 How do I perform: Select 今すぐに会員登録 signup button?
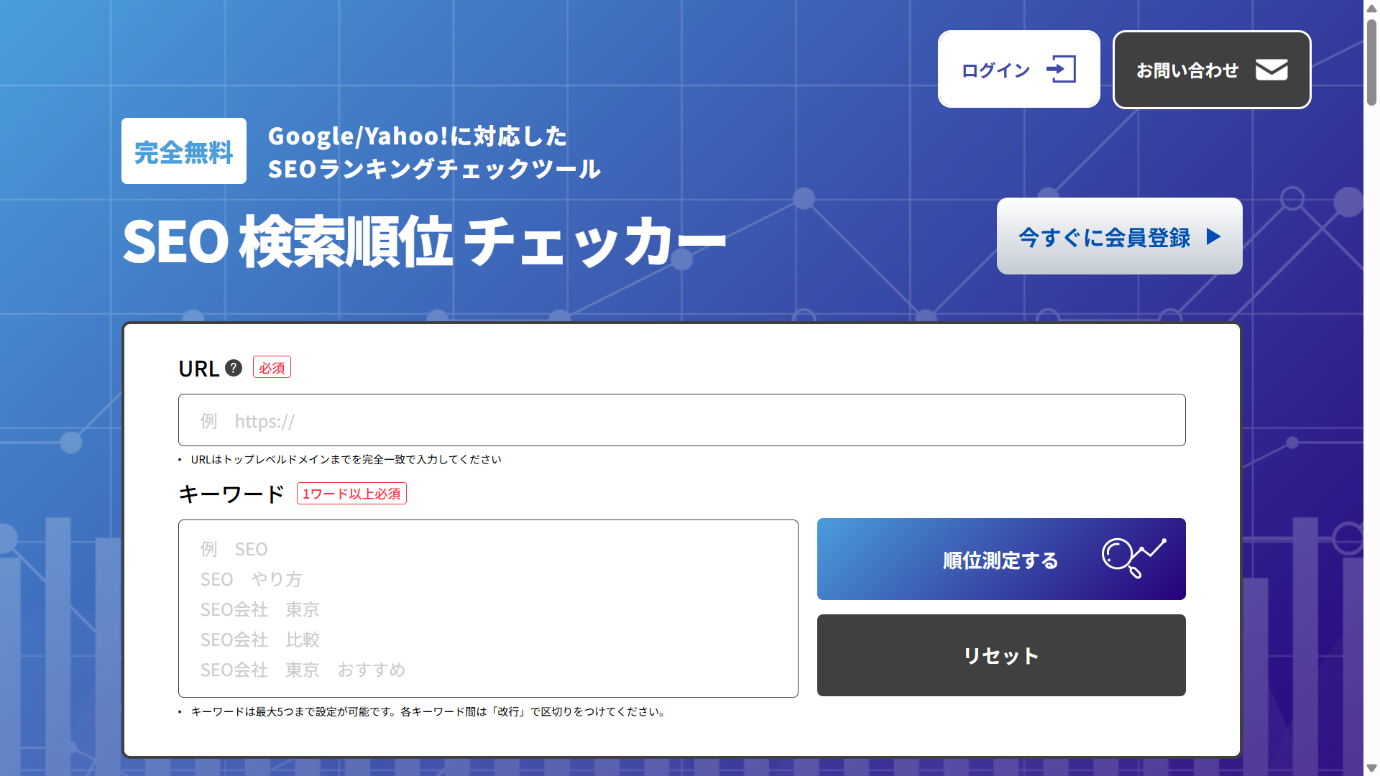pyautogui.click(x=1120, y=236)
